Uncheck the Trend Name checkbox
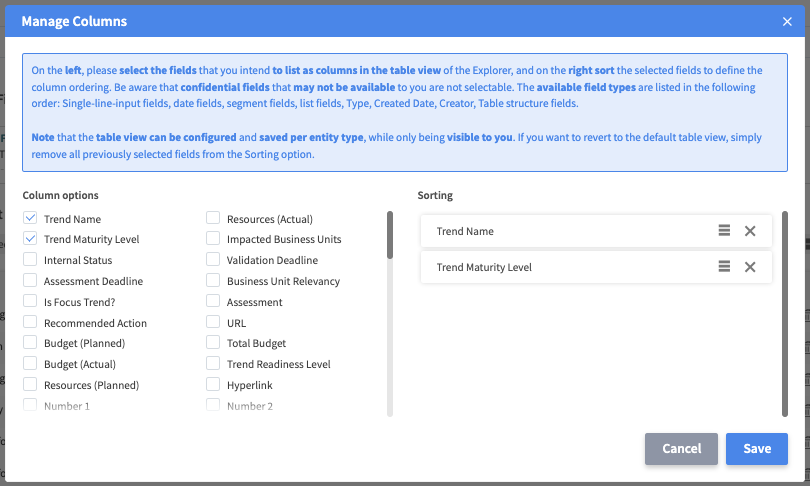The image size is (810, 486). [30, 218]
